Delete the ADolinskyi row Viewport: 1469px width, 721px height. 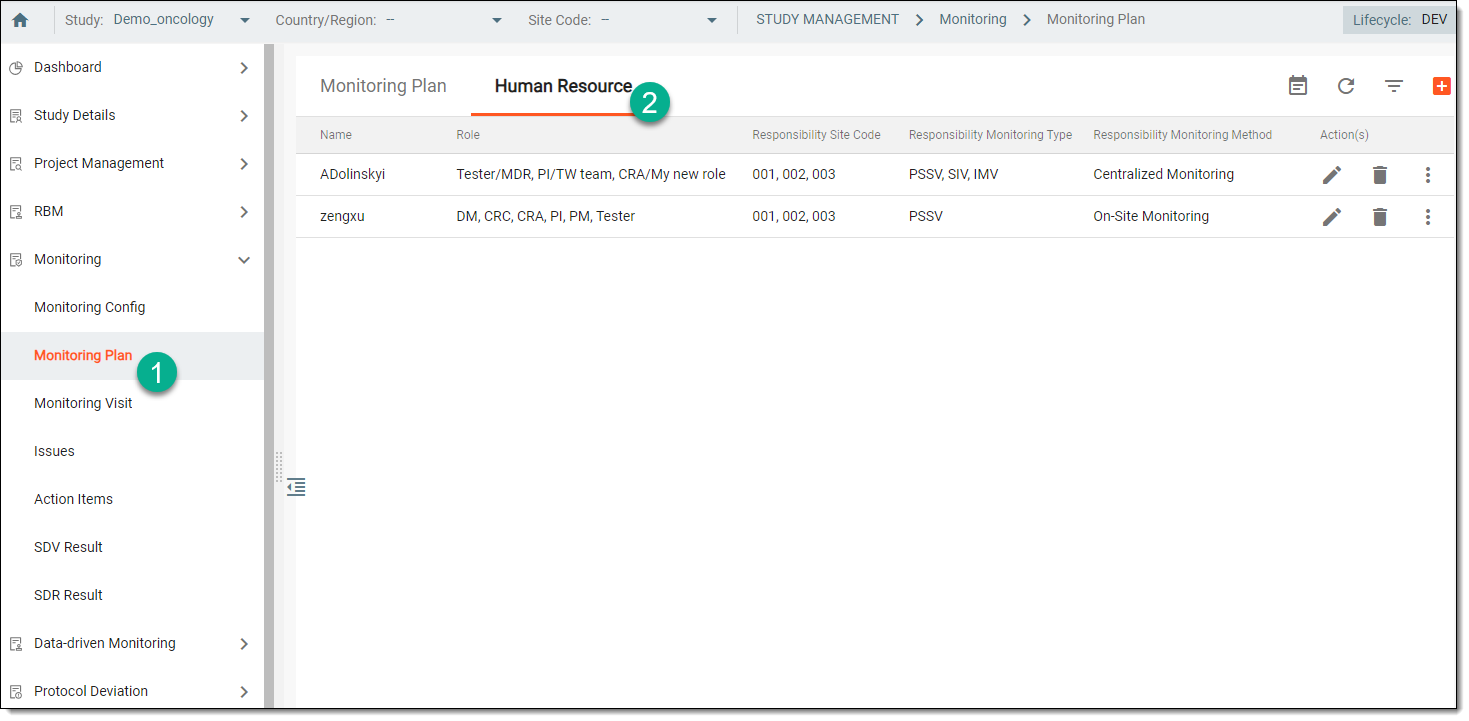[1380, 175]
